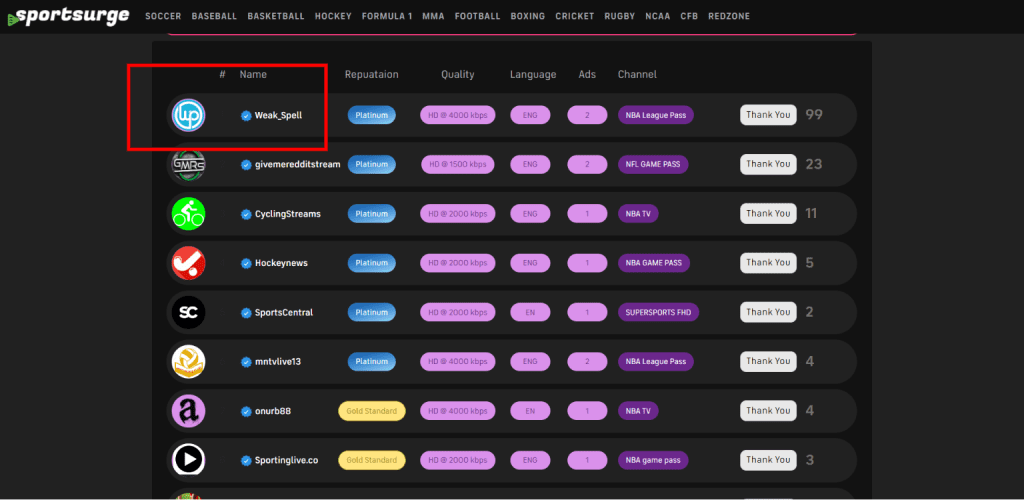Click Thank You for givemeredditstream
Image resolution: width=1024 pixels, height=500 pixels.
tap(768, 164)
